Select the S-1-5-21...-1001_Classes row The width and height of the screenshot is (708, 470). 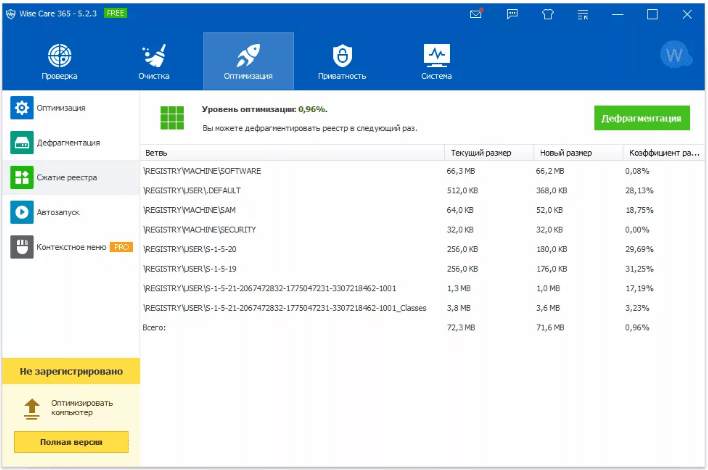(422, 308)
